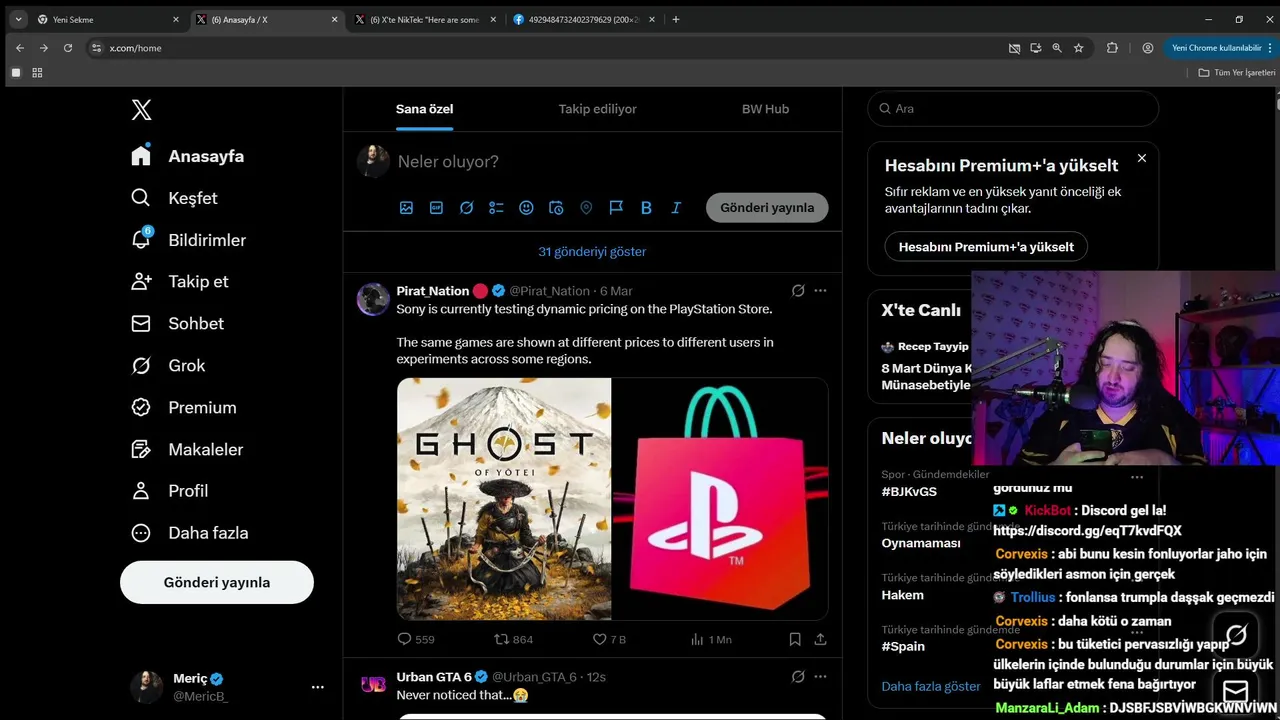Open the #BJKvGS trending topic

909,492
